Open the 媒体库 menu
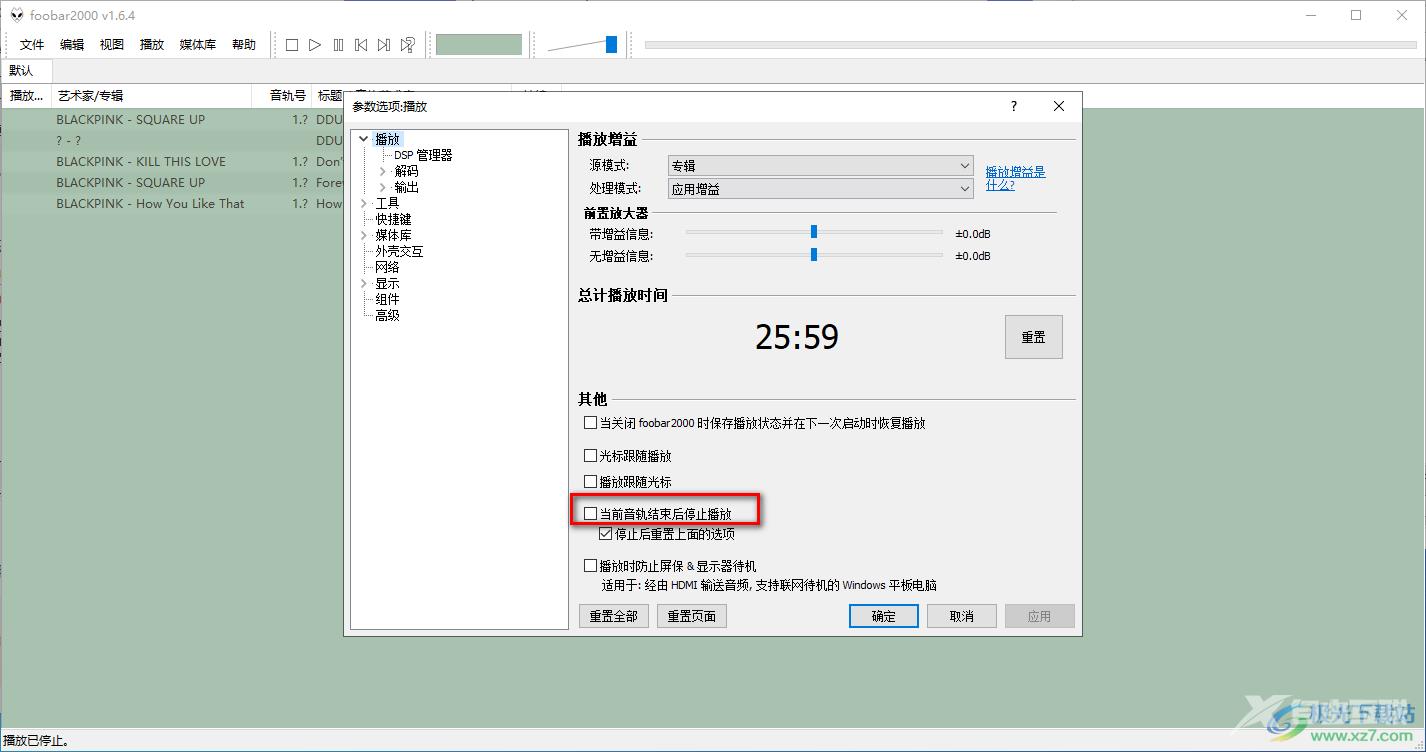 pos(198,45)
